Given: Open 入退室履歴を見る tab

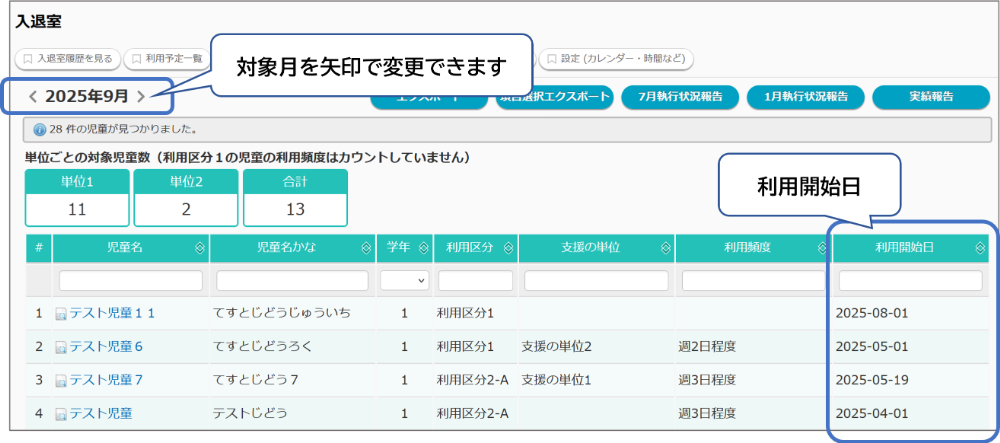Looking at the screenshot, I should click(68, 59).
